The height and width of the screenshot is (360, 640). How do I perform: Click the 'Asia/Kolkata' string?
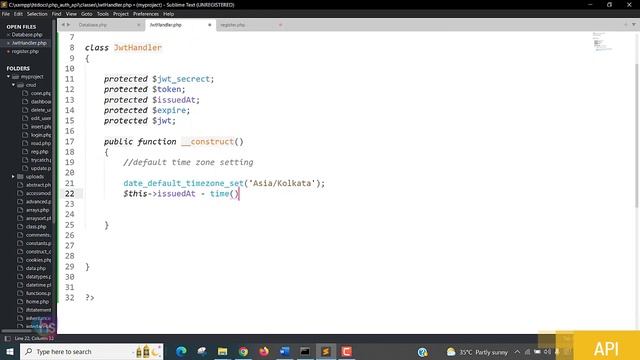[282, 183]
